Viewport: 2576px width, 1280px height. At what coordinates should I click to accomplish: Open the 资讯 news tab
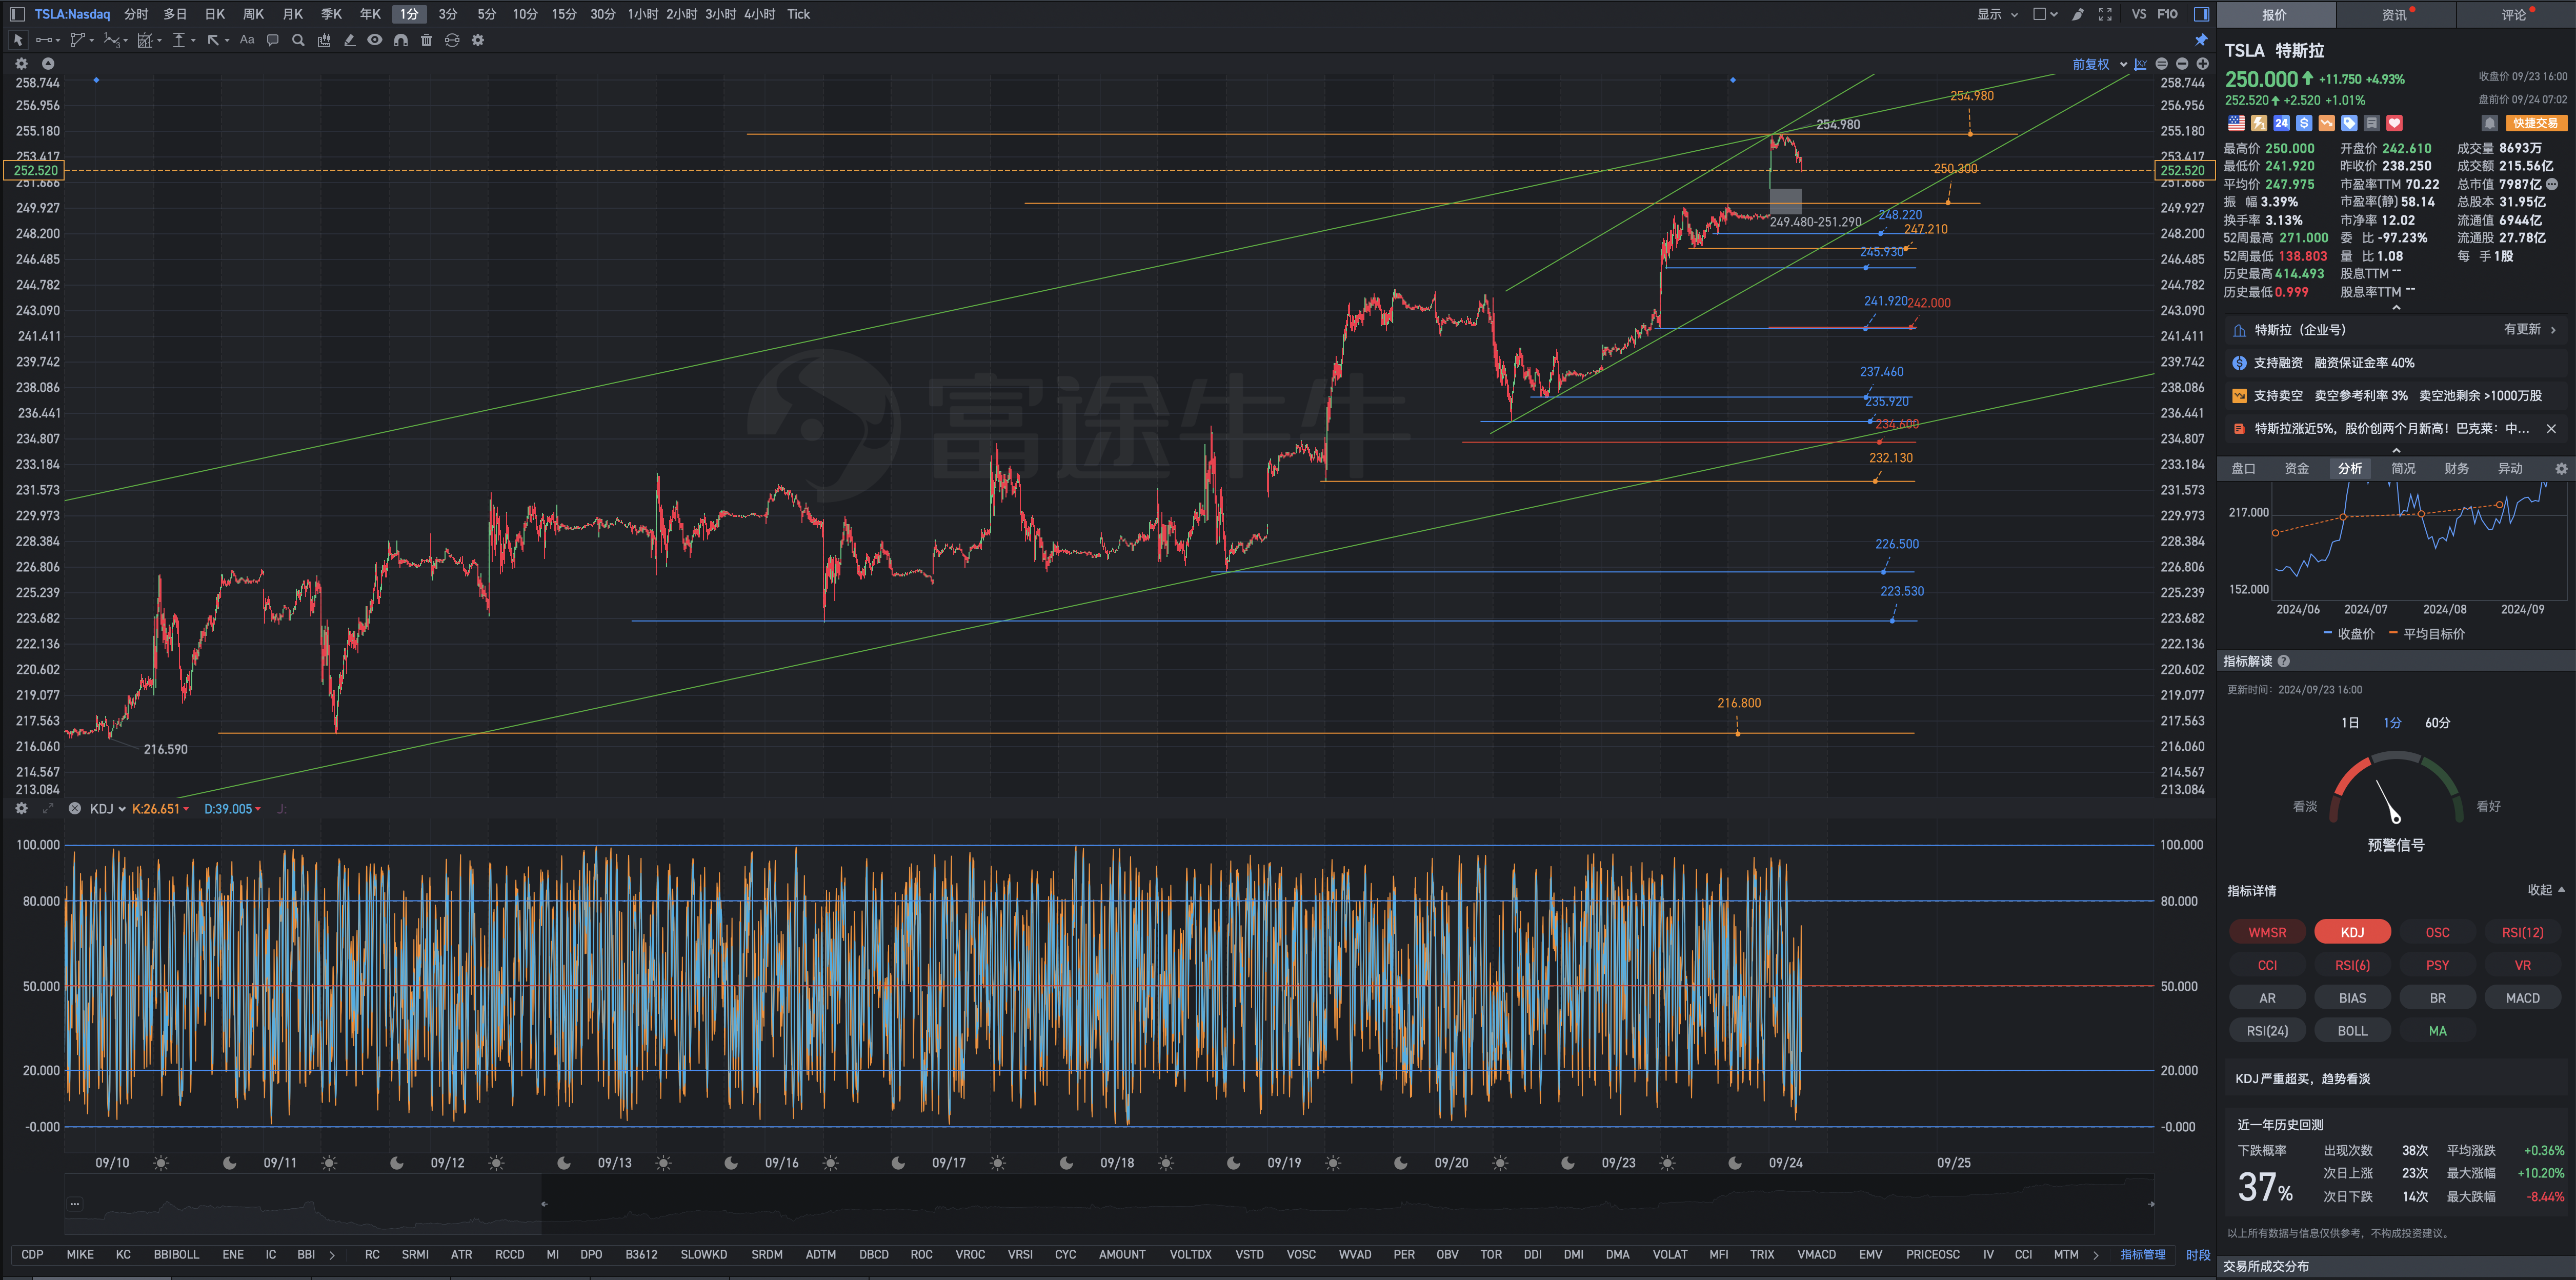(x=2395, y=14)
